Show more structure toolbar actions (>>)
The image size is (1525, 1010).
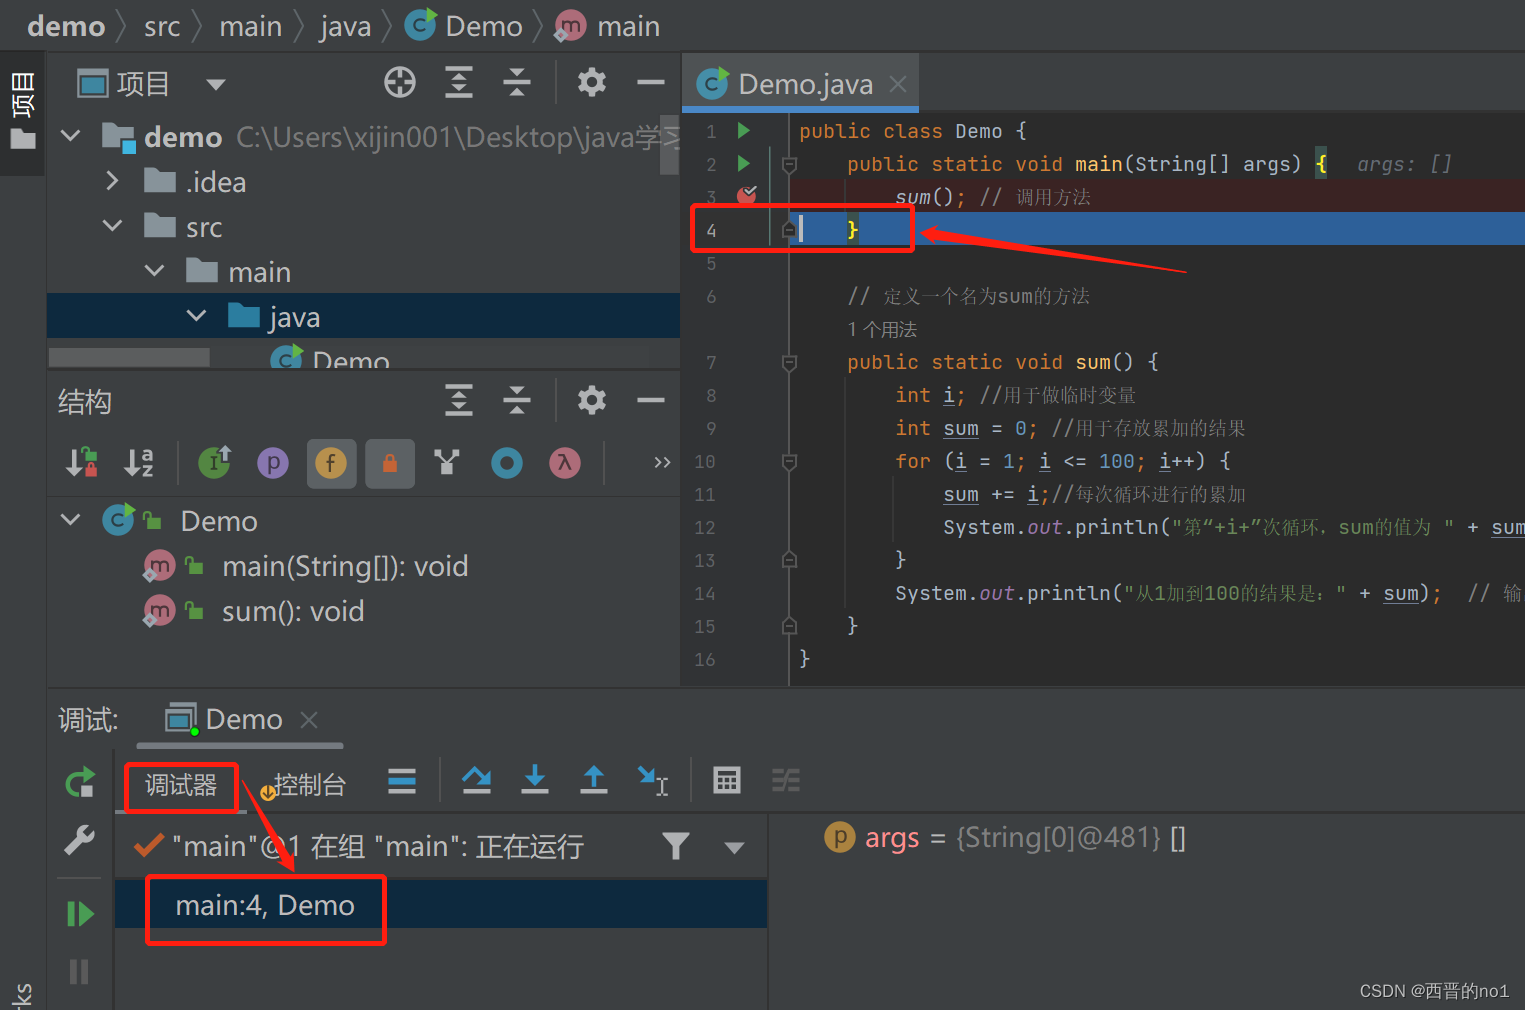point(662,462)
